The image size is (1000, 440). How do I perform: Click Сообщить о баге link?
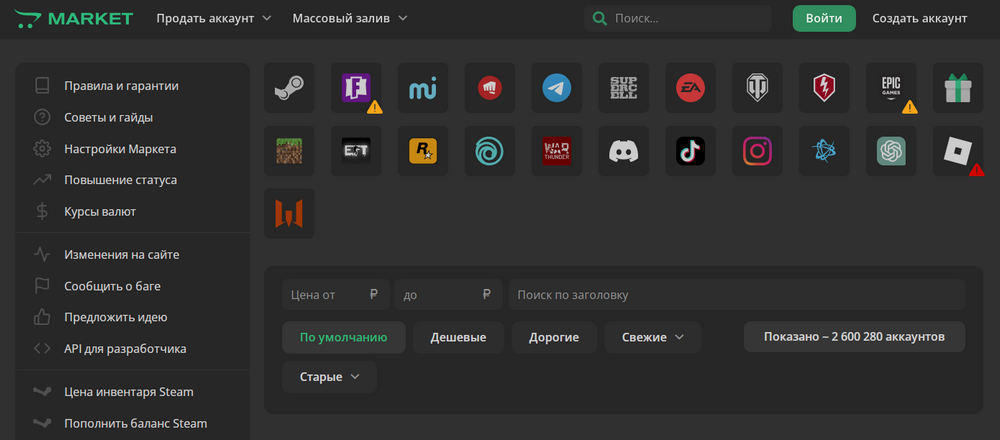112,286
